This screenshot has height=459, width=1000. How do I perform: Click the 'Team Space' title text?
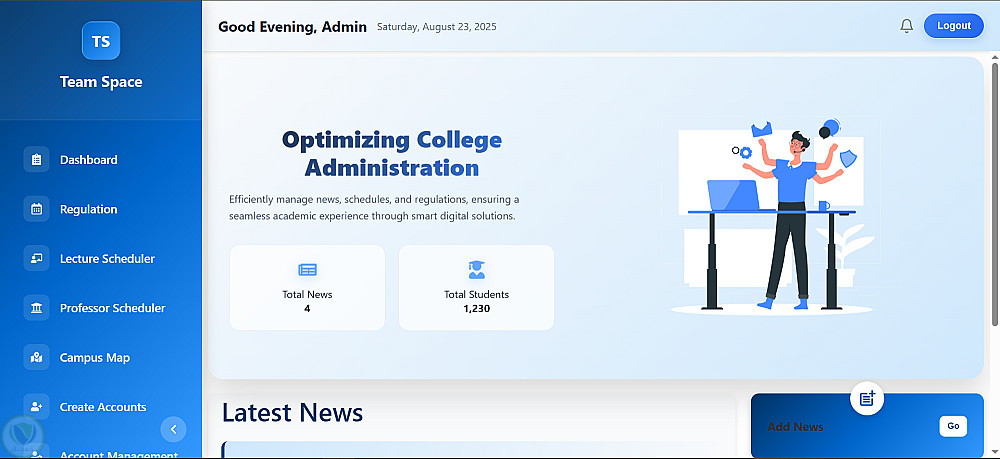(x=101, y=82)
